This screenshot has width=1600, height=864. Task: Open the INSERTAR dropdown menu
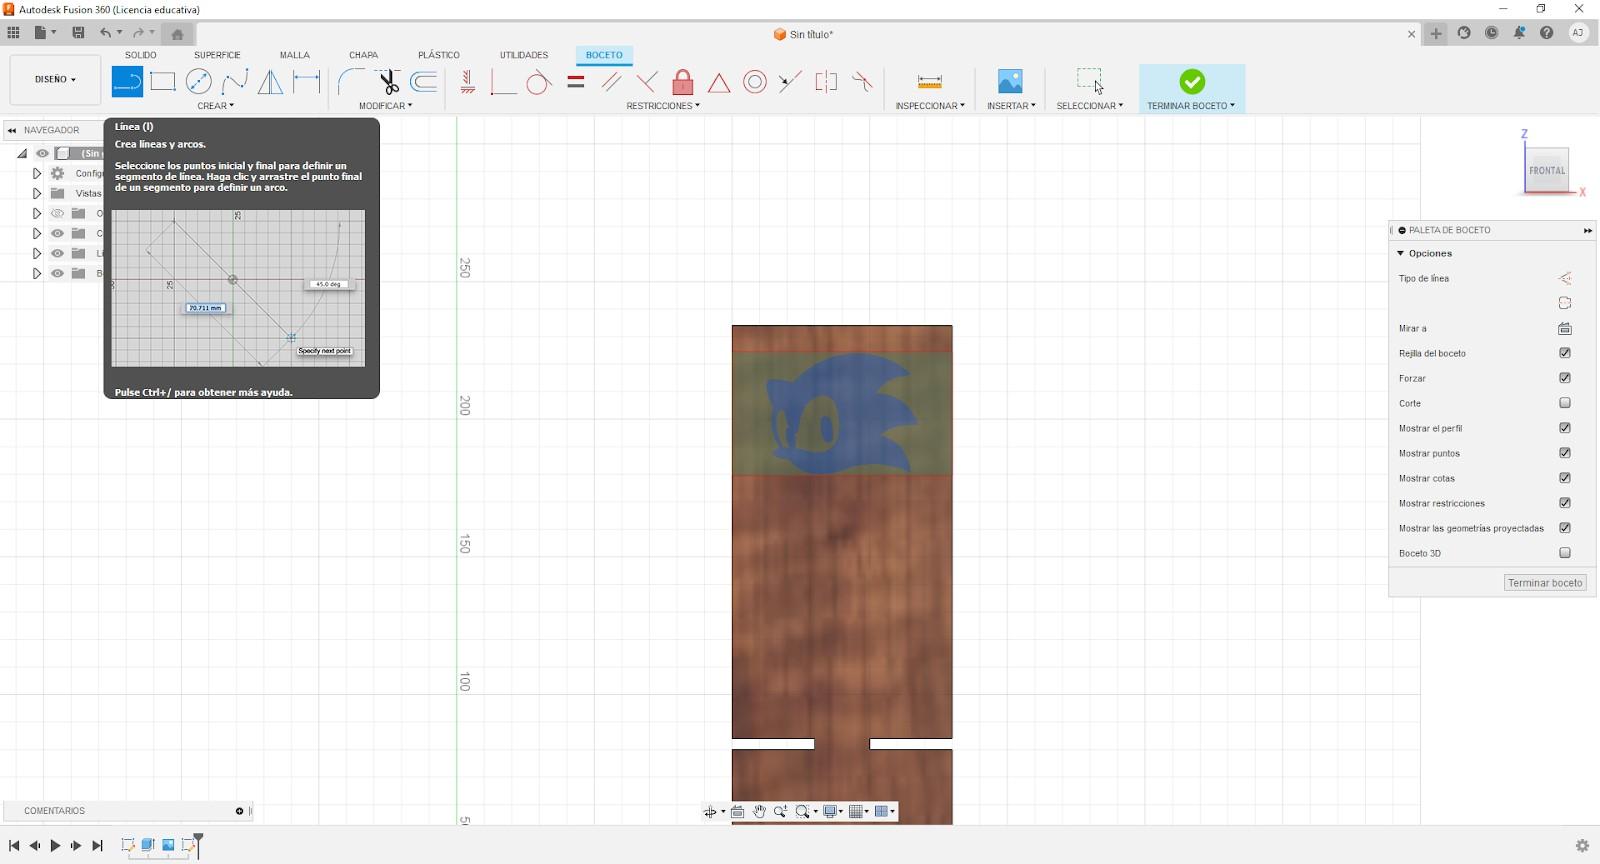pyautogui.click(x=1011, y=106)
